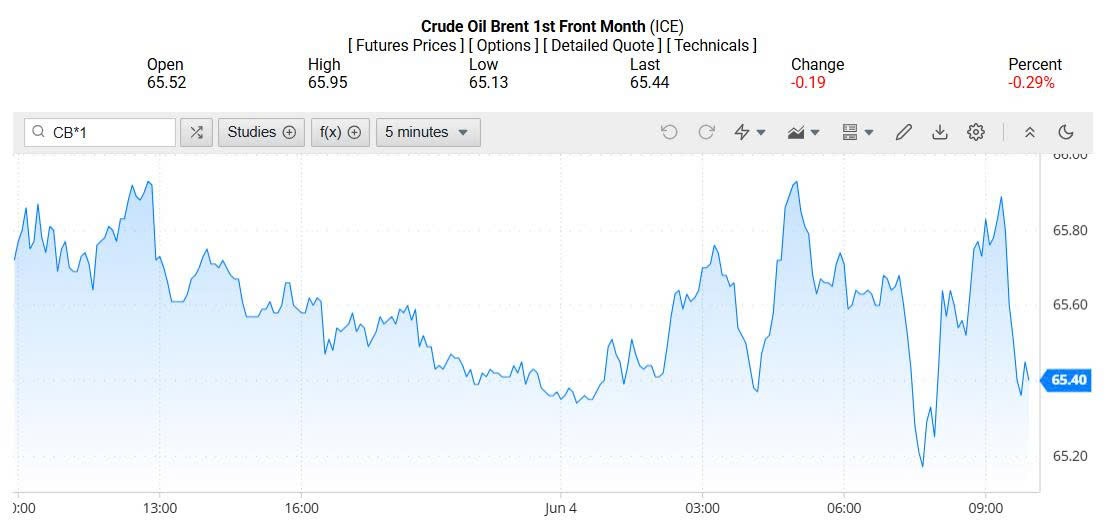
Task: Open chart settings gear
Action: pos(976,132)
